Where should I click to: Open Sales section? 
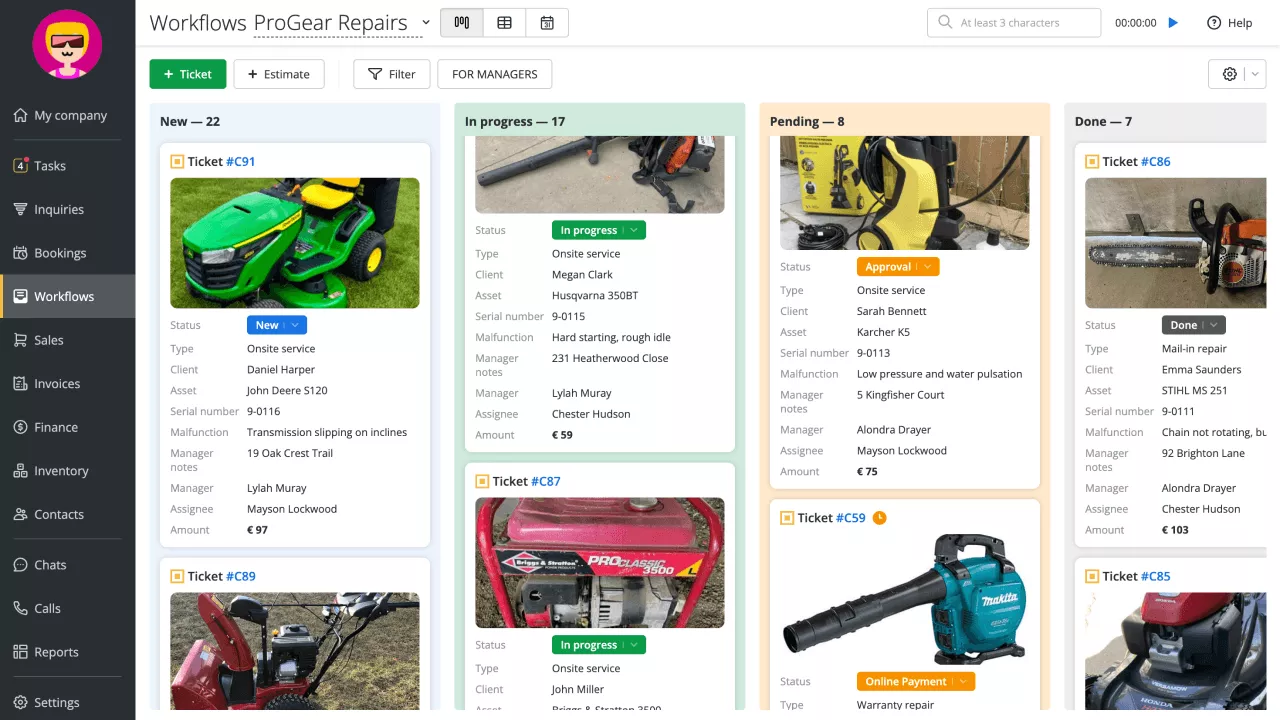[x=68, y=340]
